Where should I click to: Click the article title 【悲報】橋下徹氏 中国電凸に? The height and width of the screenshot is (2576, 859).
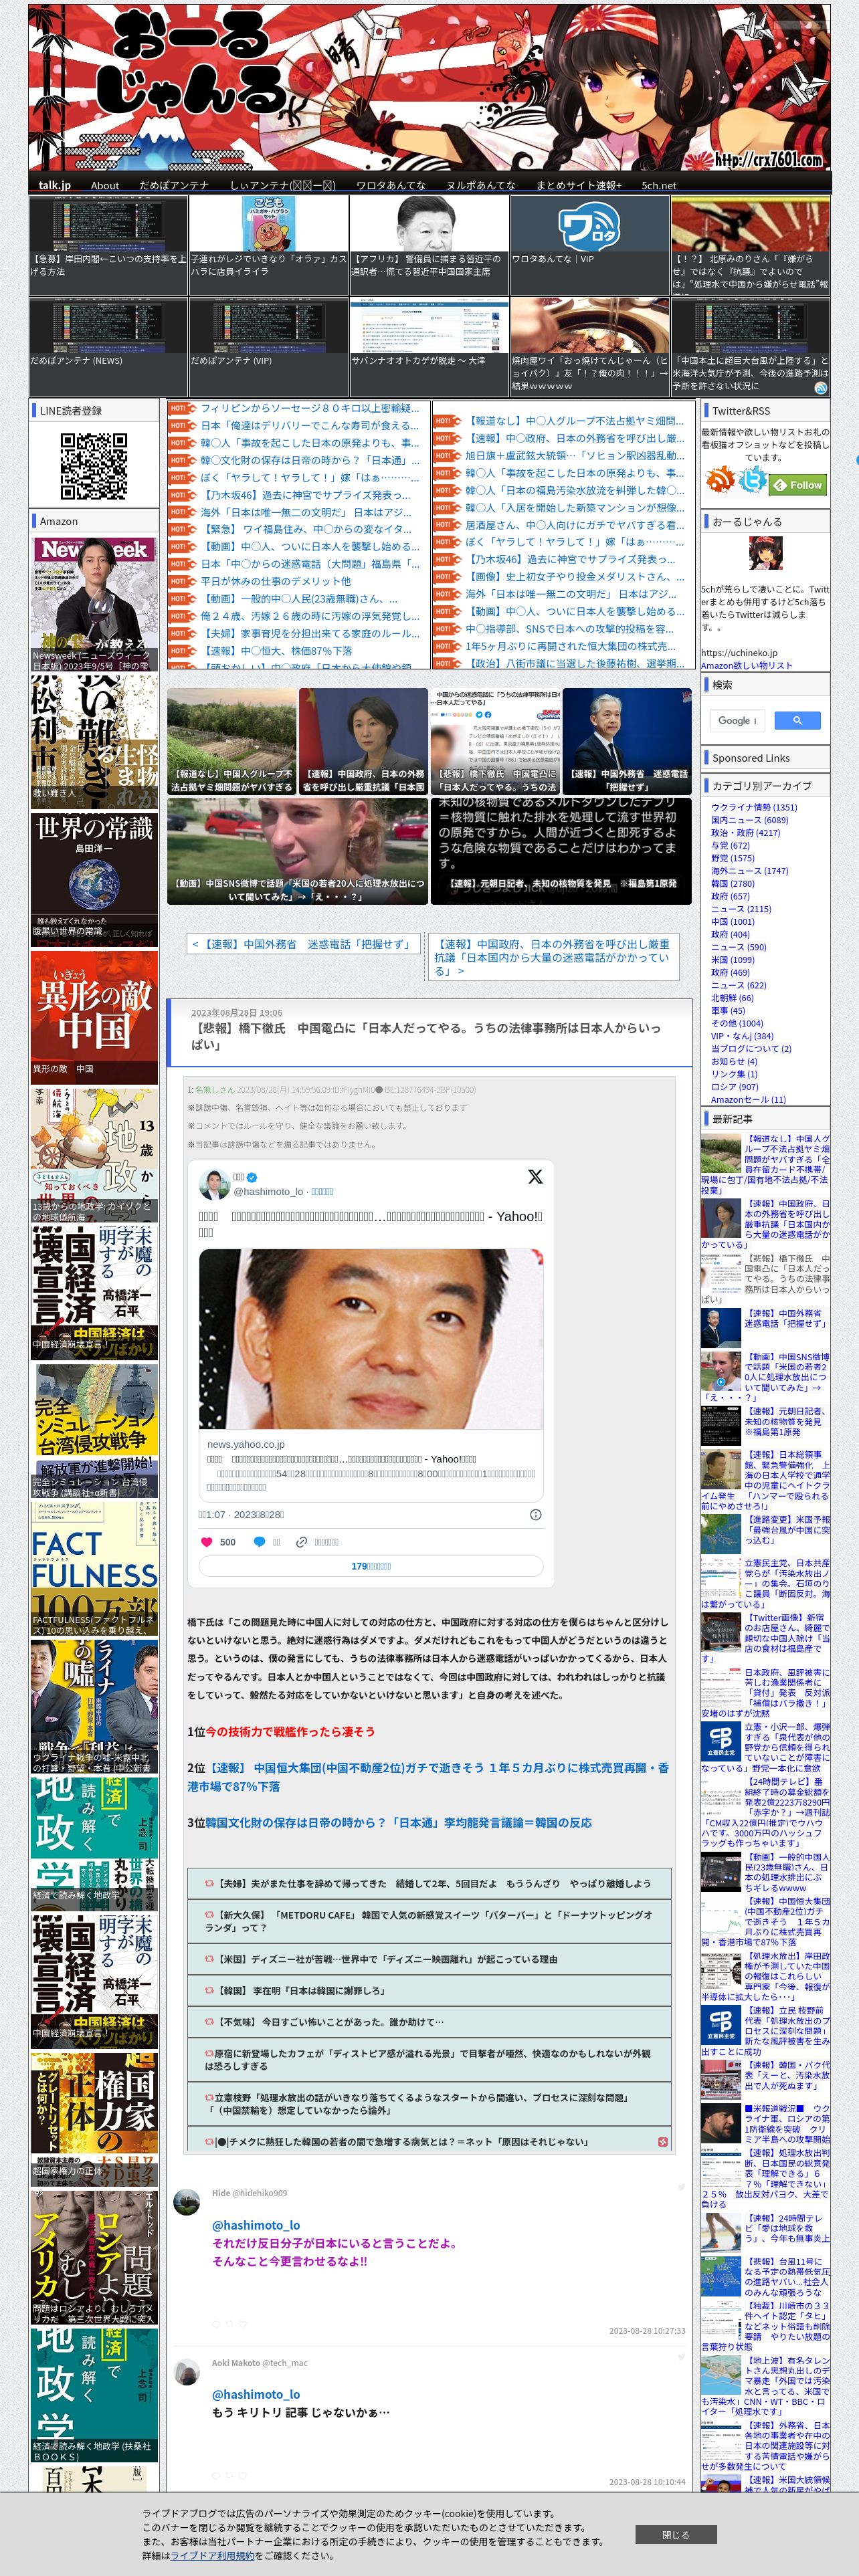point(425,1036)
